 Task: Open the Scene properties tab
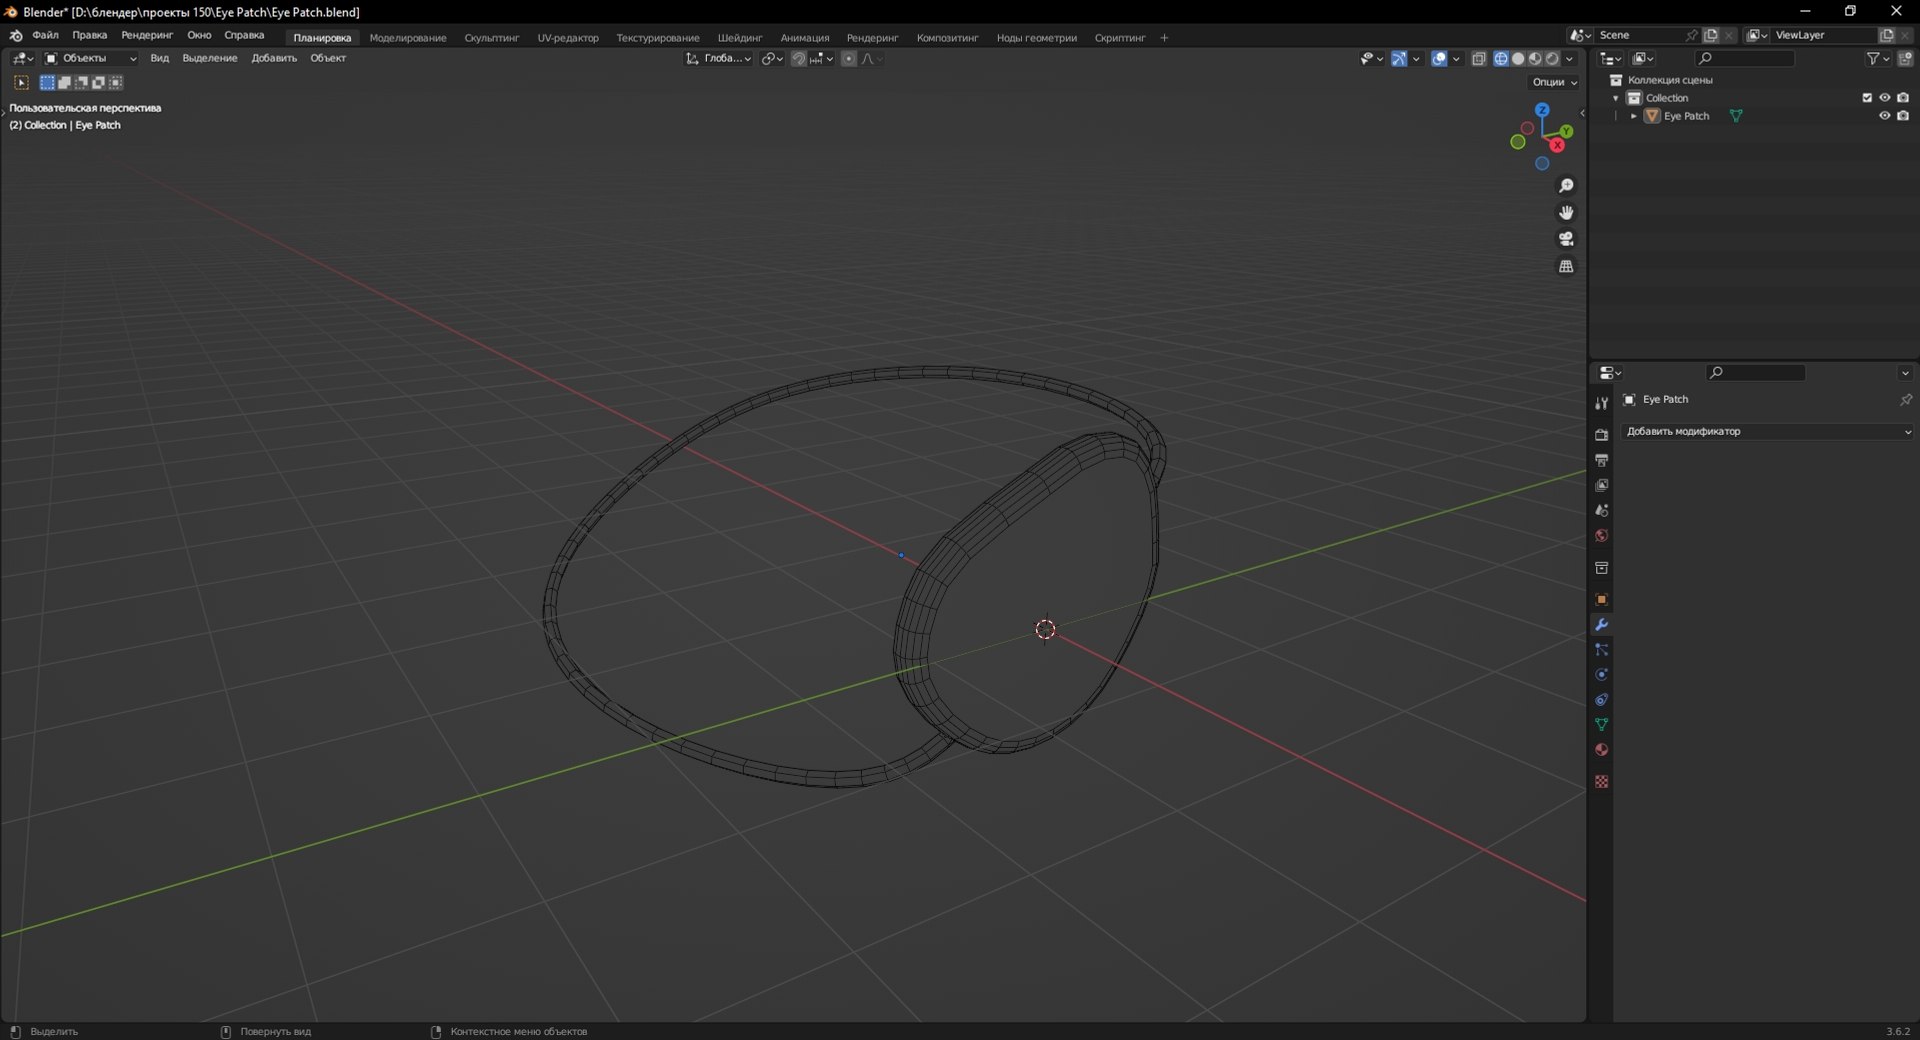tap(1601, 510)
